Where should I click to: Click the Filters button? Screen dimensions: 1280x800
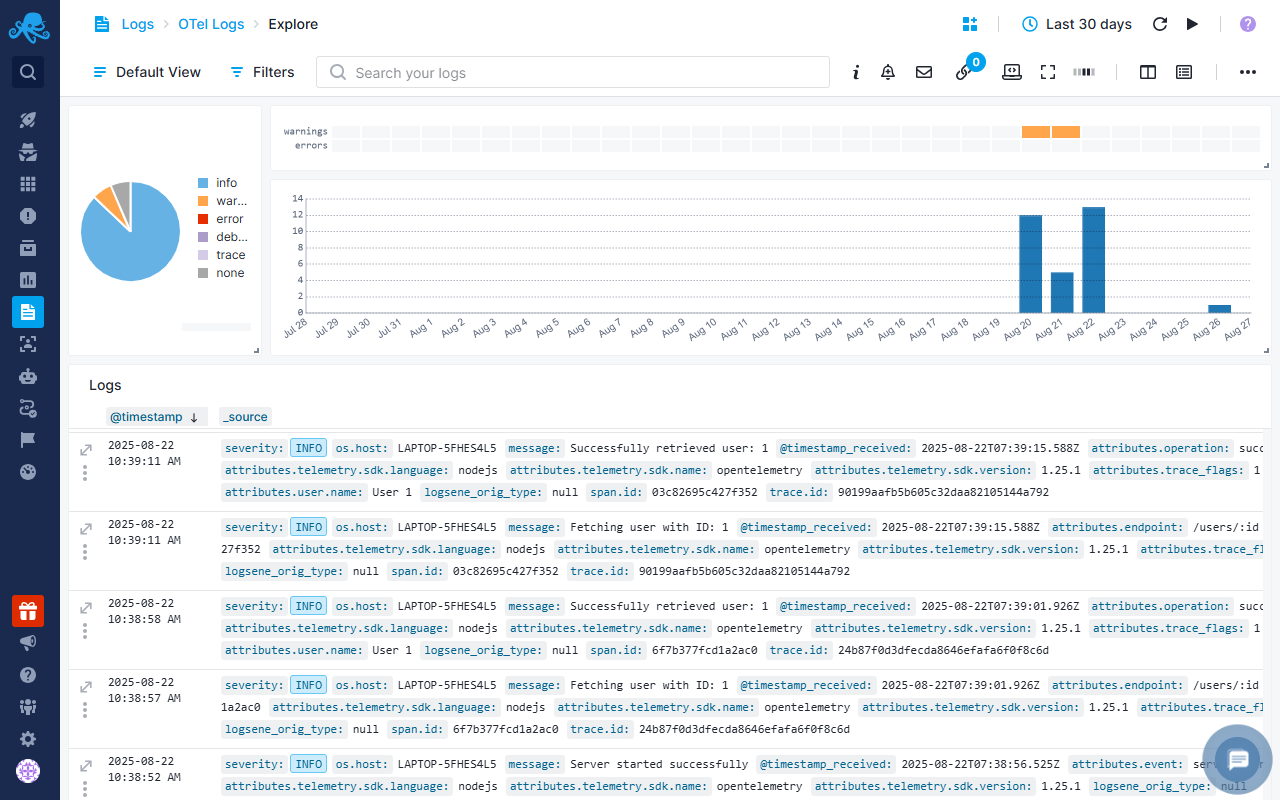(x=262, y=72)
